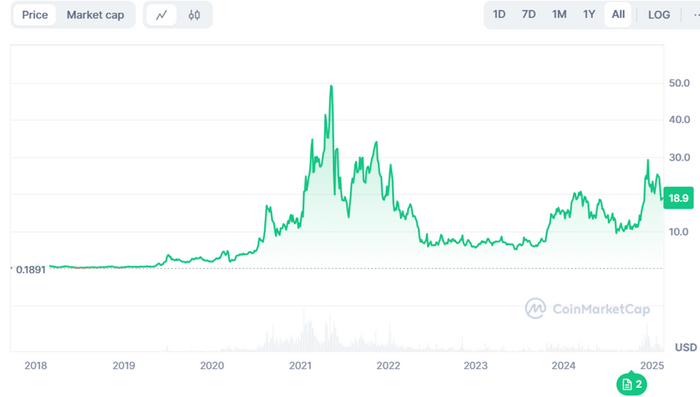700x397 pixels.
Task: Open the news events marker badge
Action: pyautogui.click(x=632, y=384)
